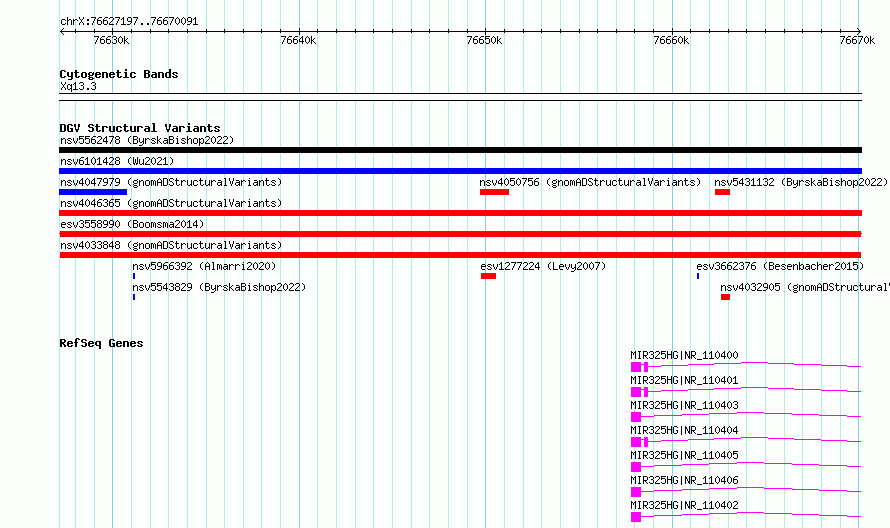
Task: Click the esv3558990 red variant bar
Action: 460,234
